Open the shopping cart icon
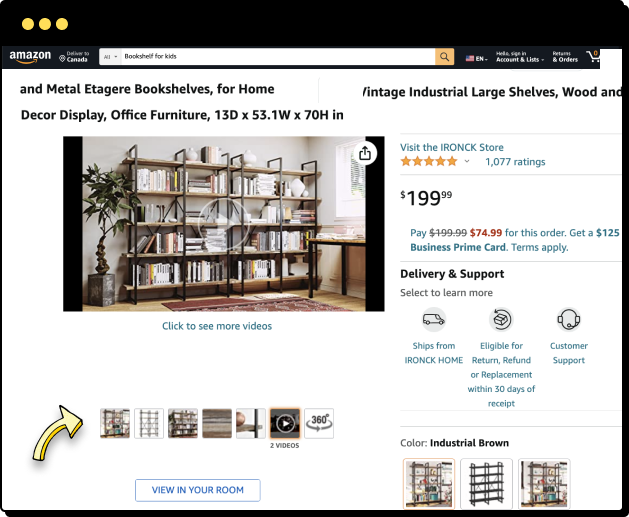 [x=592, y=56]
